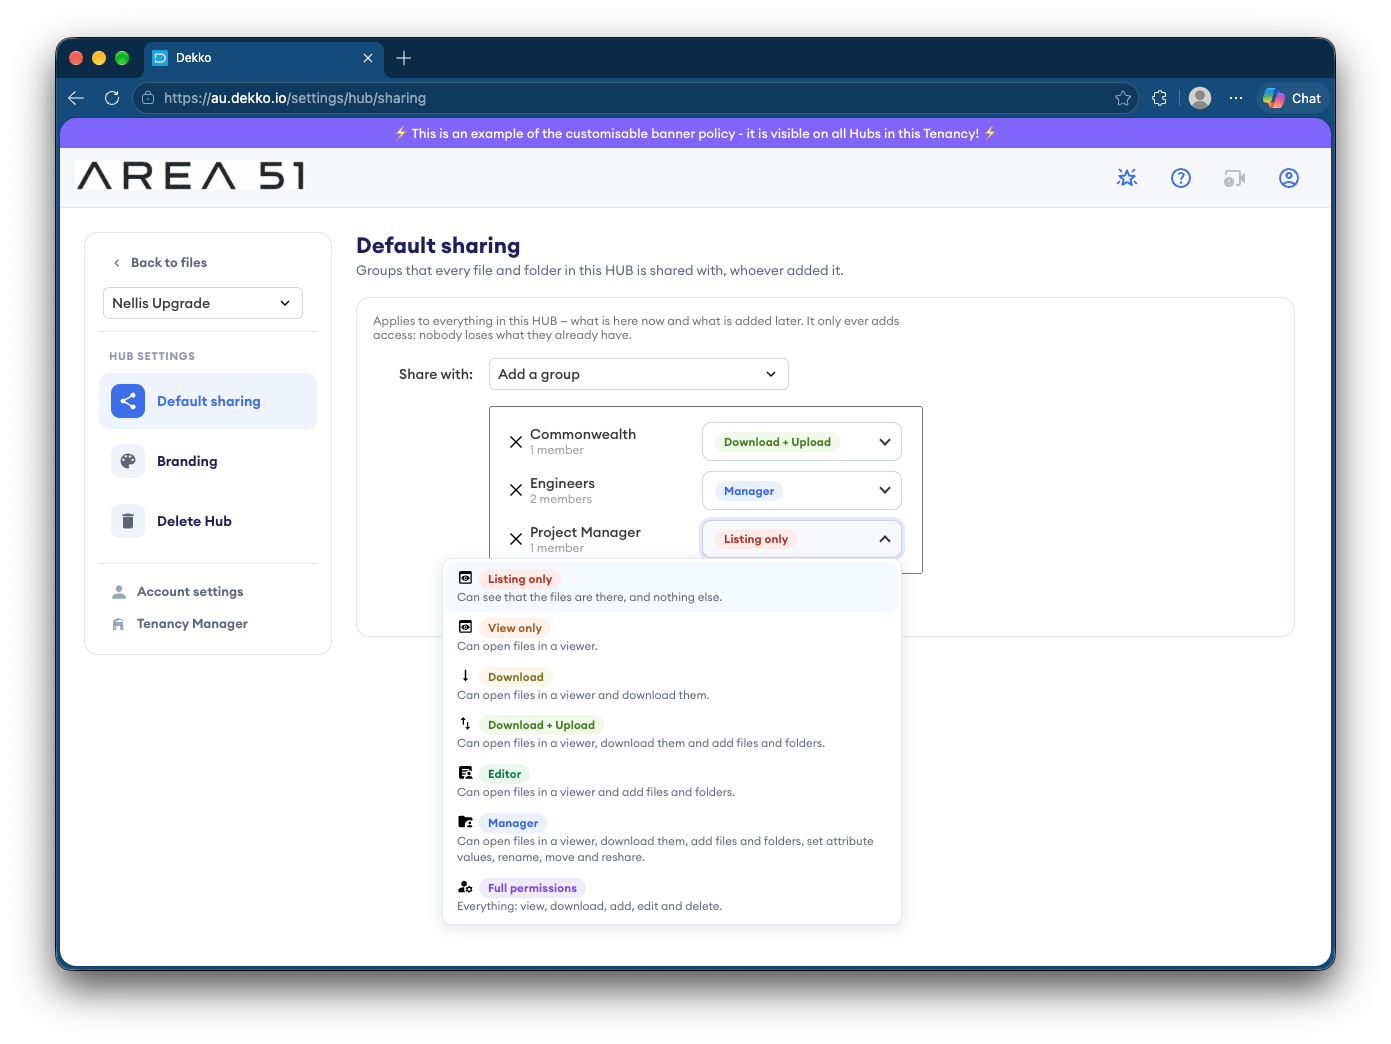The image size is (1391, 1044).
Task: Select the Manager option in the list
Action: pyautogui.click(x=672, y=839)
